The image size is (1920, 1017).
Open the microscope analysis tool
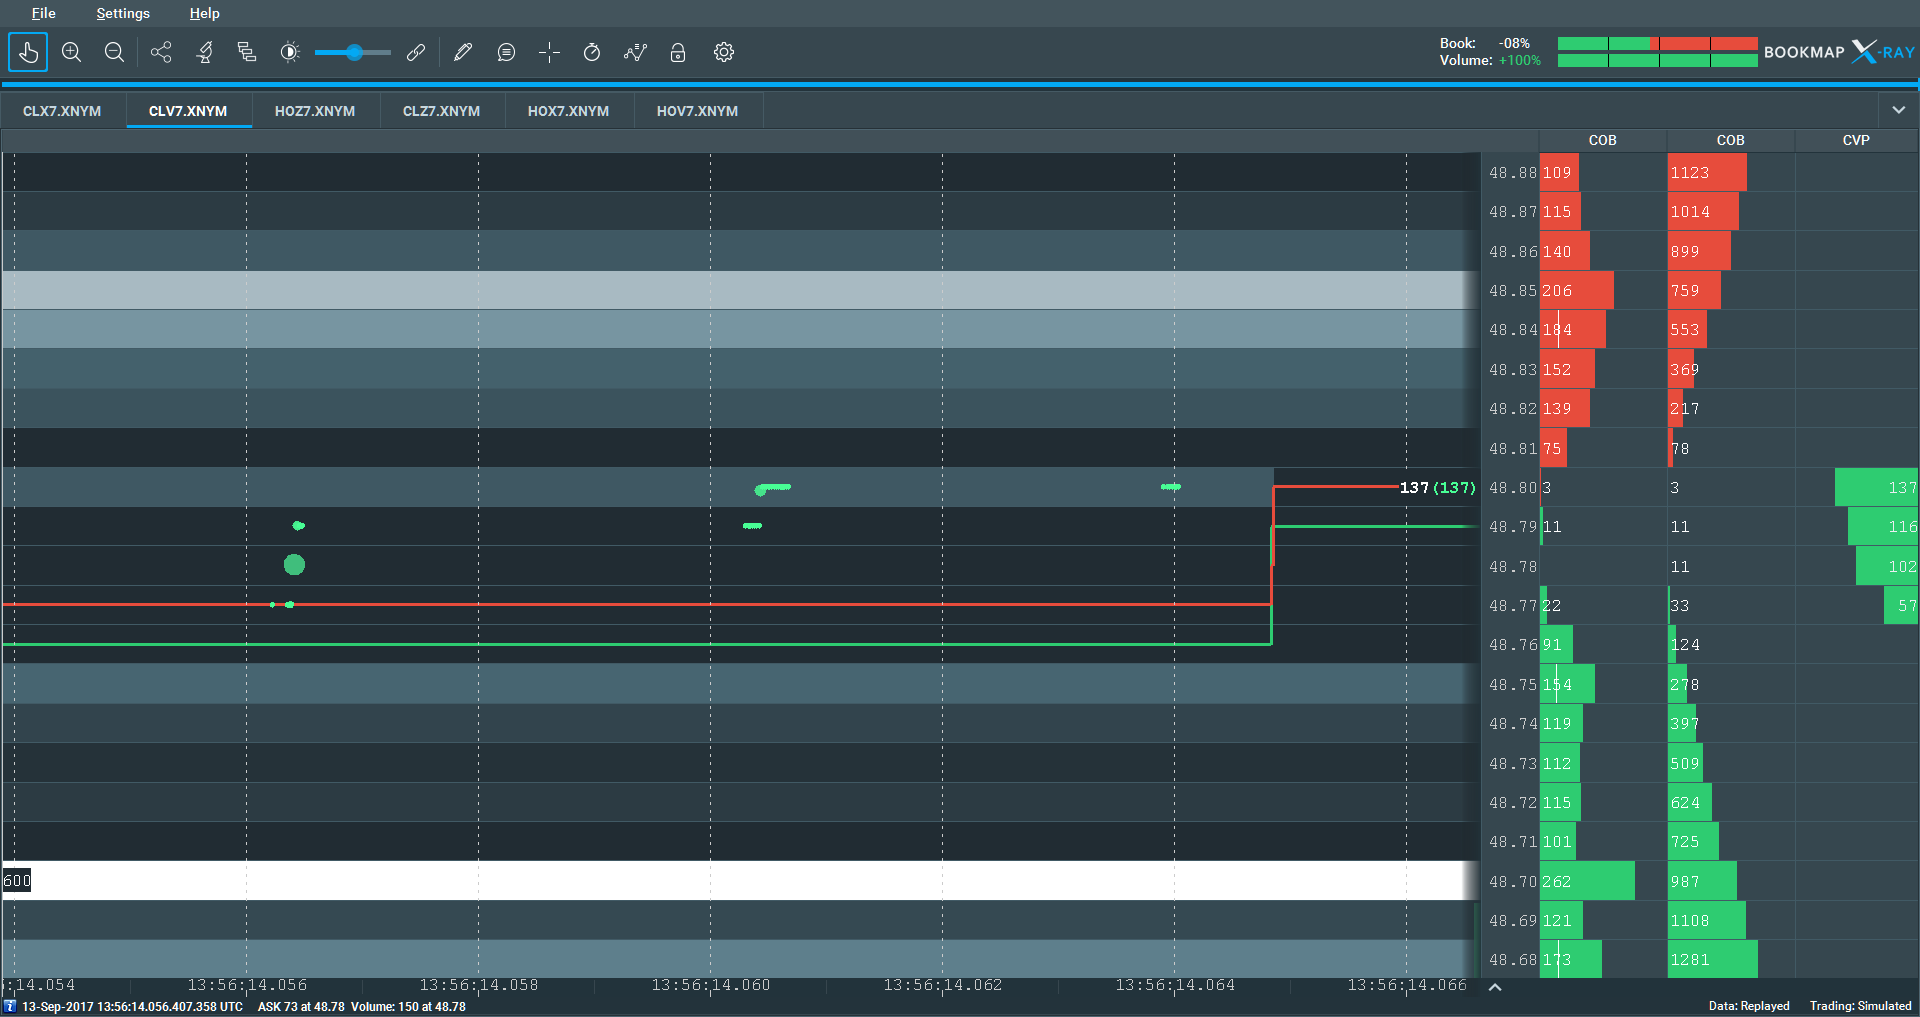(205, 52)
